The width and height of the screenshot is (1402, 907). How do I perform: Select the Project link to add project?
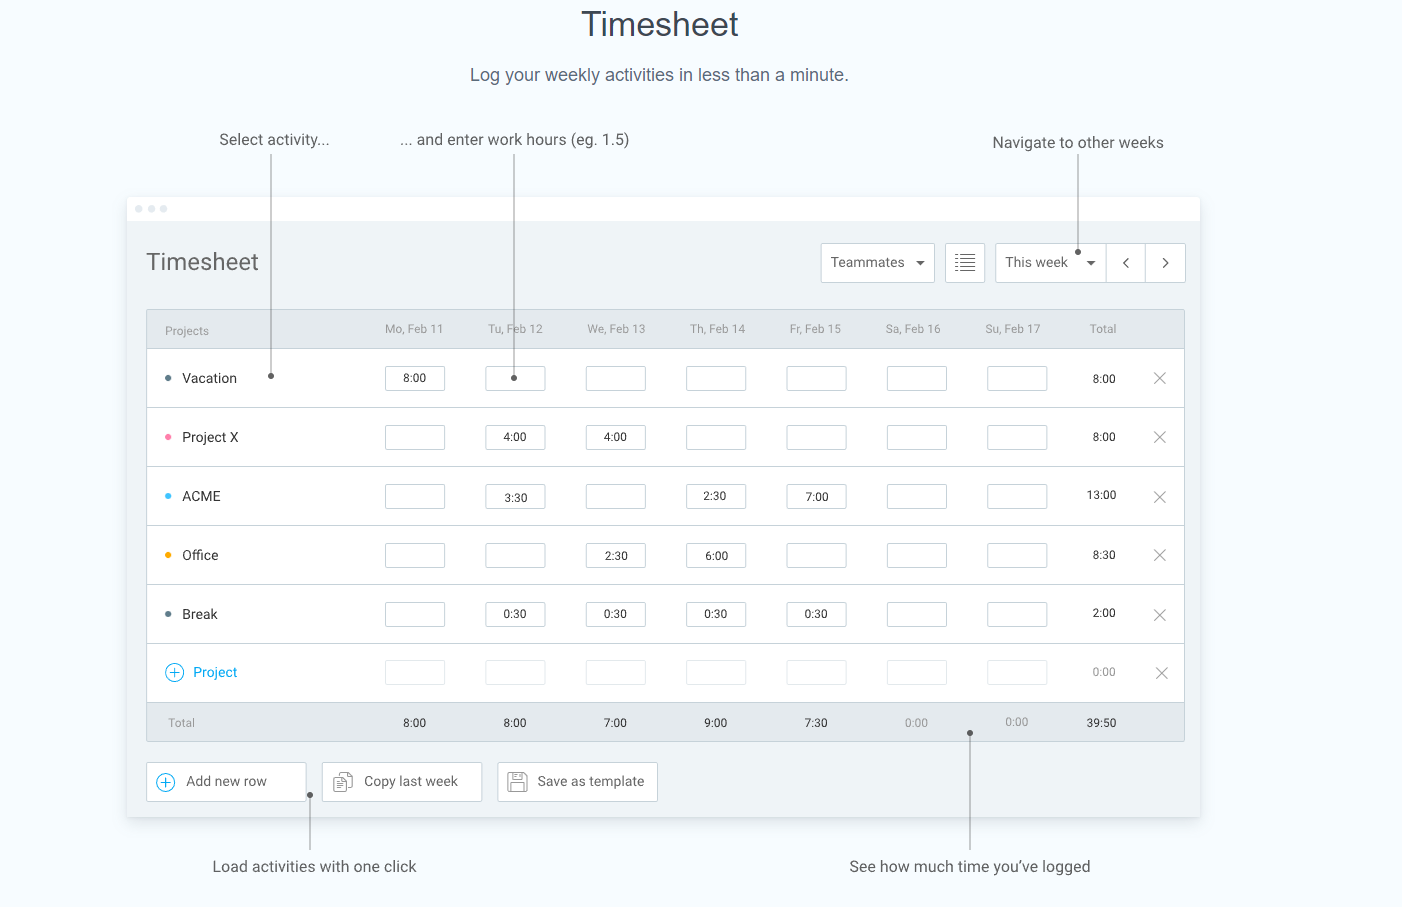tap(215, 673)
